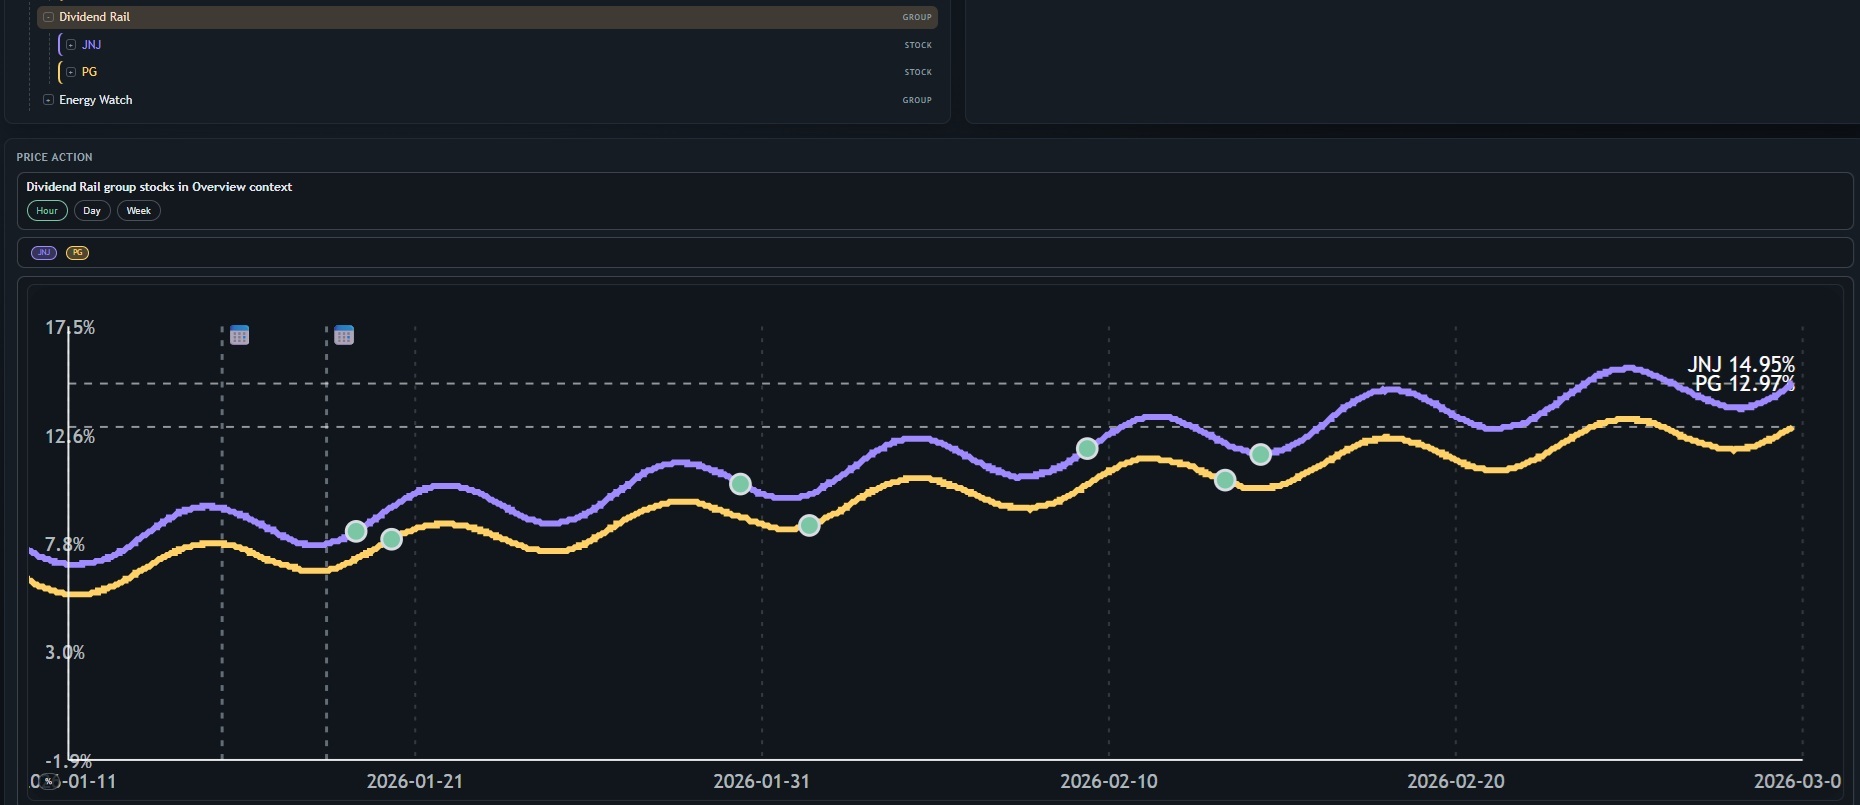Expand the PG stock node
The height and width of the screenshot is (805, 1860).
[x=71, y=72]
